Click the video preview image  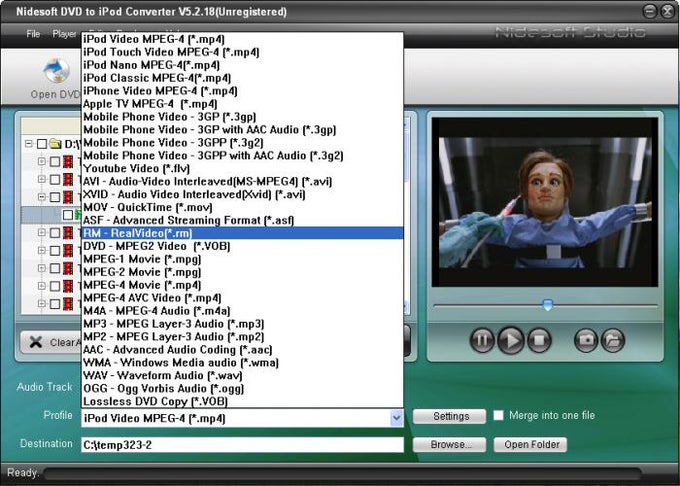click(x=545, y=202)
